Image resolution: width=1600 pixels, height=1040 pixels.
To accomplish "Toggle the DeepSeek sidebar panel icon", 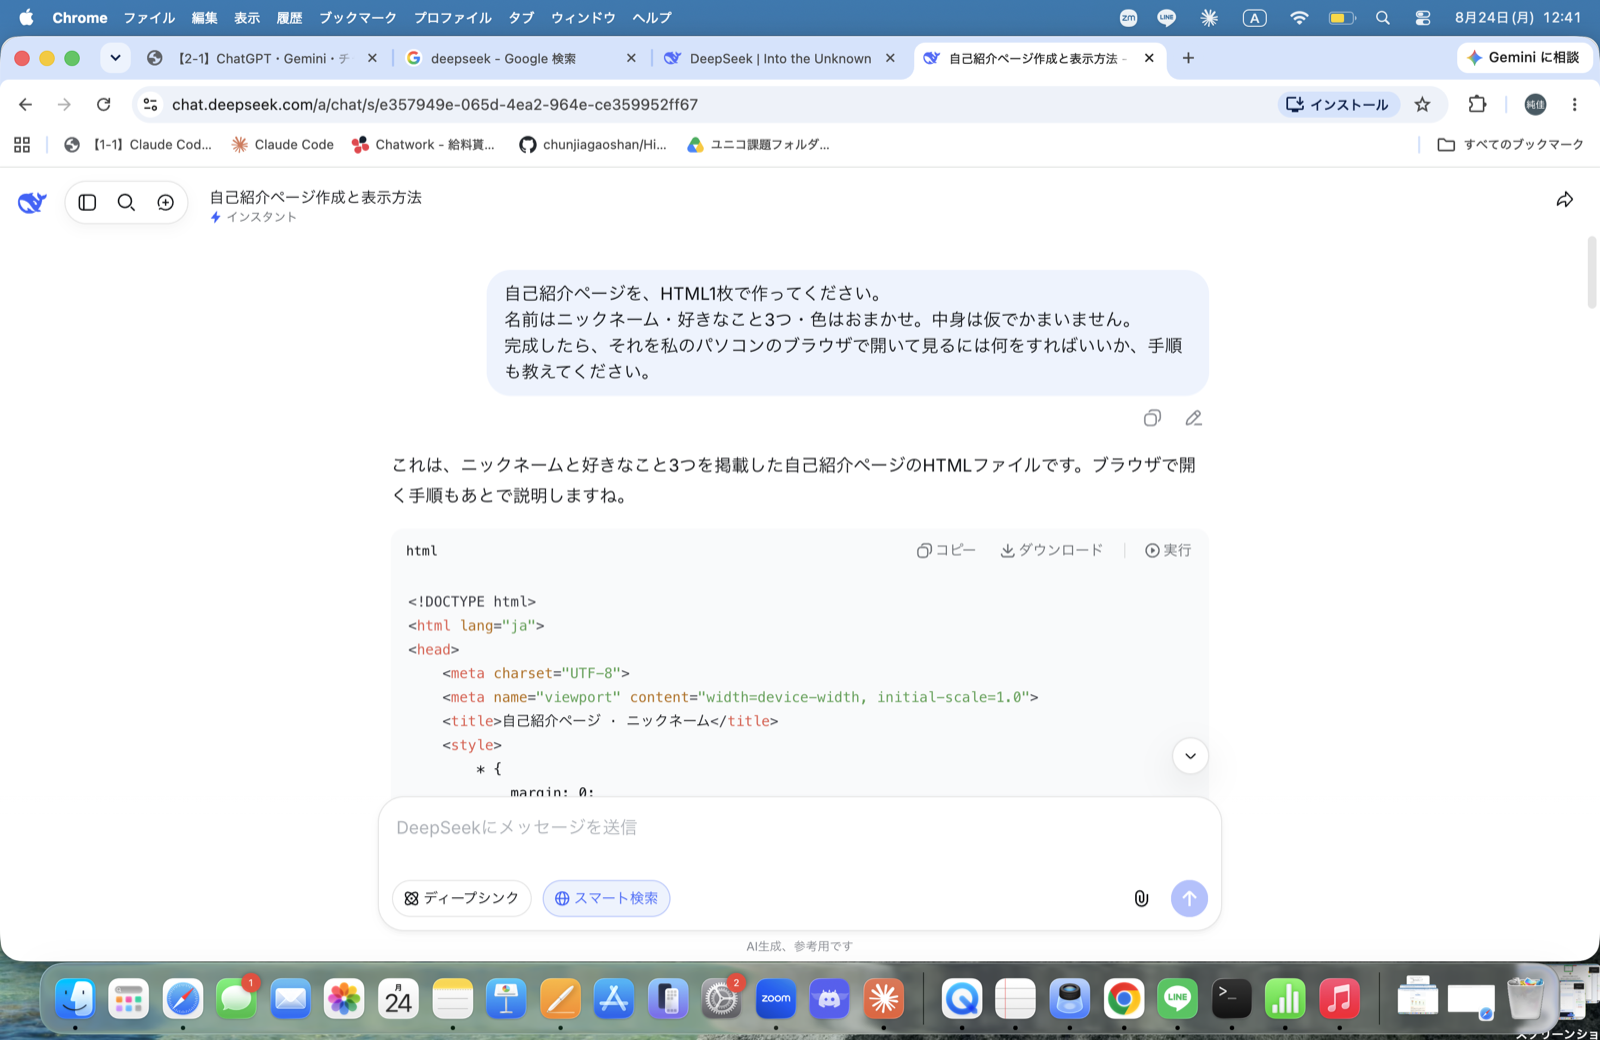I will 87,203.
